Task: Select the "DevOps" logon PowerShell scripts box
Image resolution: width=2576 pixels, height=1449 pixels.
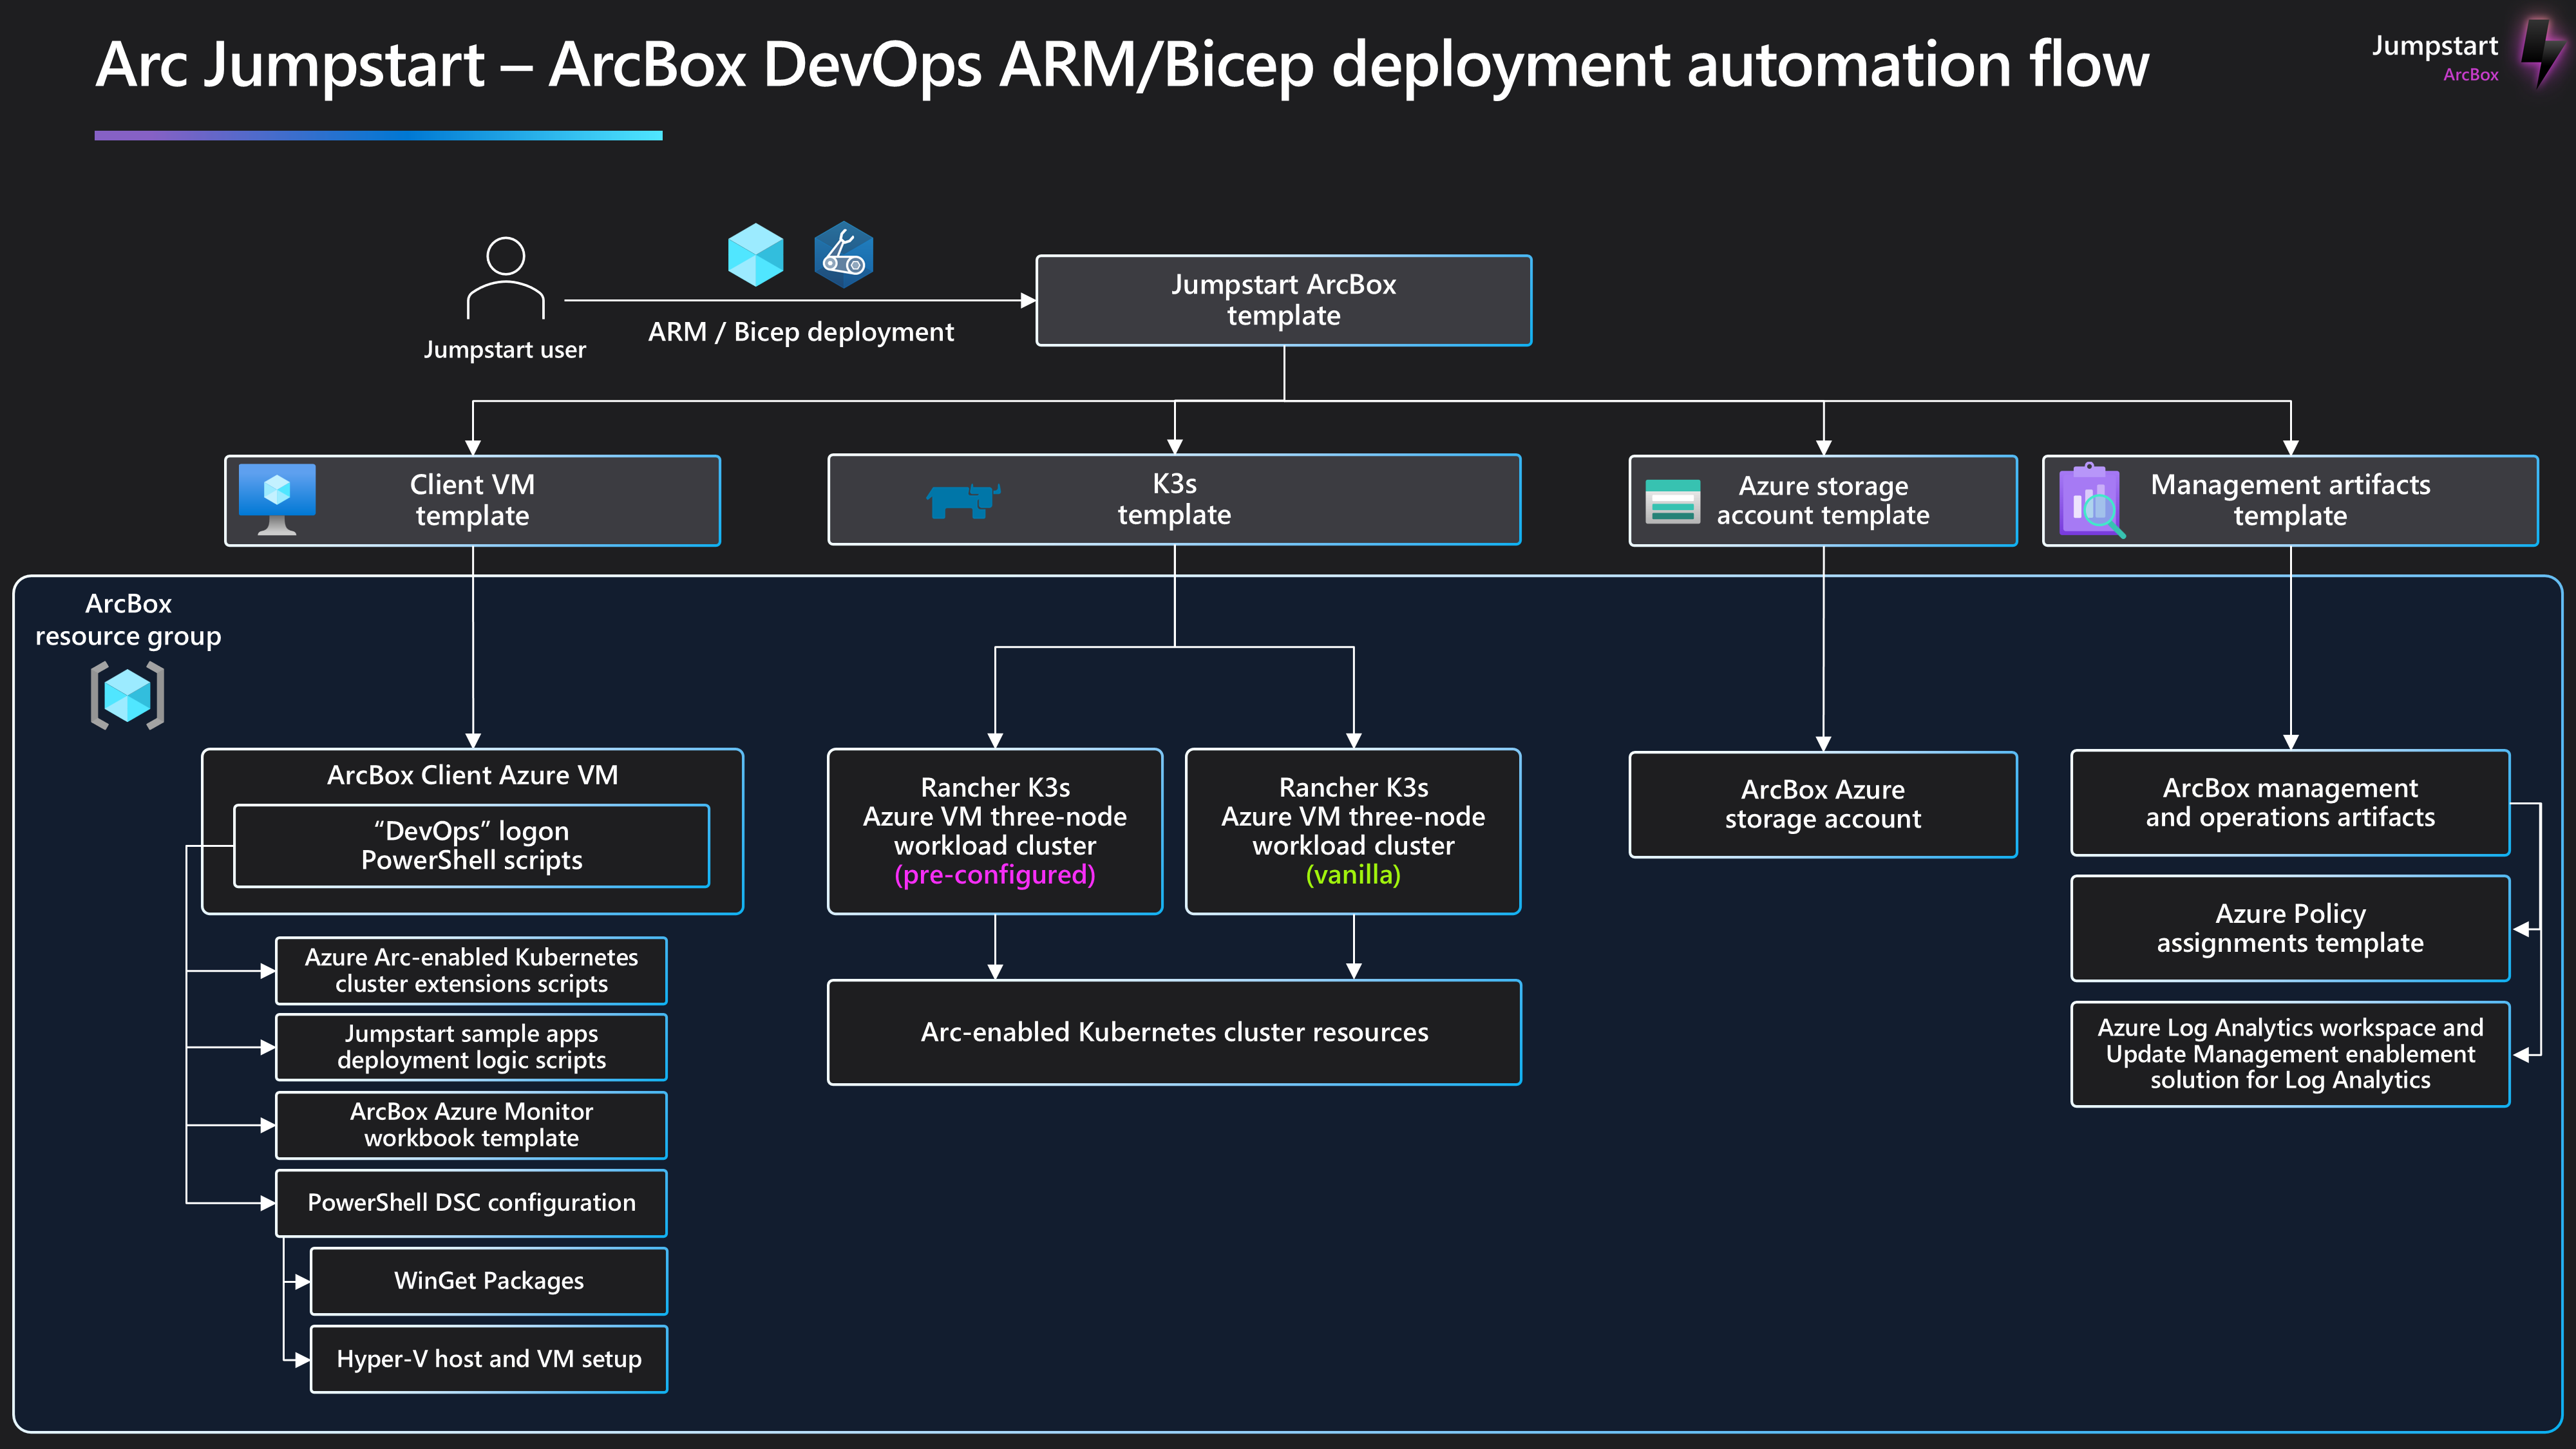Action: [471, 845]
